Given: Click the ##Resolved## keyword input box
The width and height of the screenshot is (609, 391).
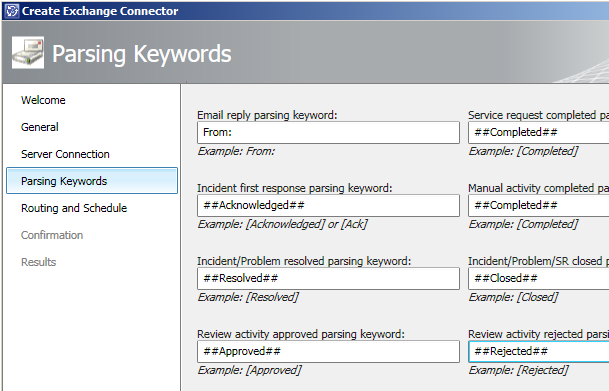Looking at the screenshot, I should tap(328, 278).
